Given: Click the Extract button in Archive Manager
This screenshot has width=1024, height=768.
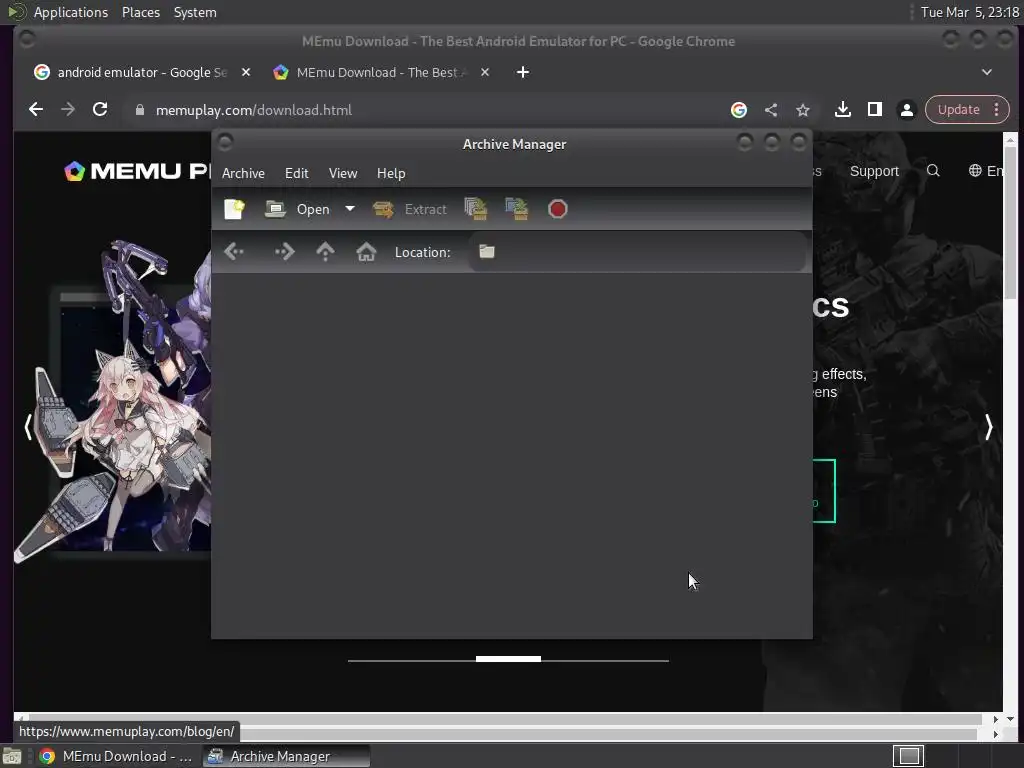Looking at the screenshot, I should pos(409,209).
